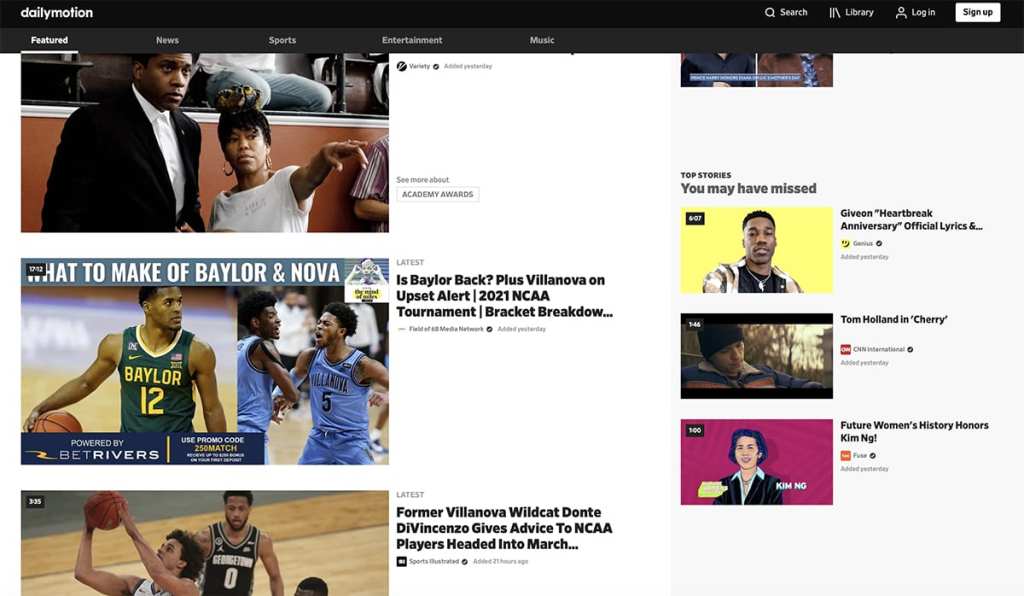Play the Georgetown basketball video thumbnail
This screenshot has width=1024, height=596.
pyautogui.click(x=204, y=543)
